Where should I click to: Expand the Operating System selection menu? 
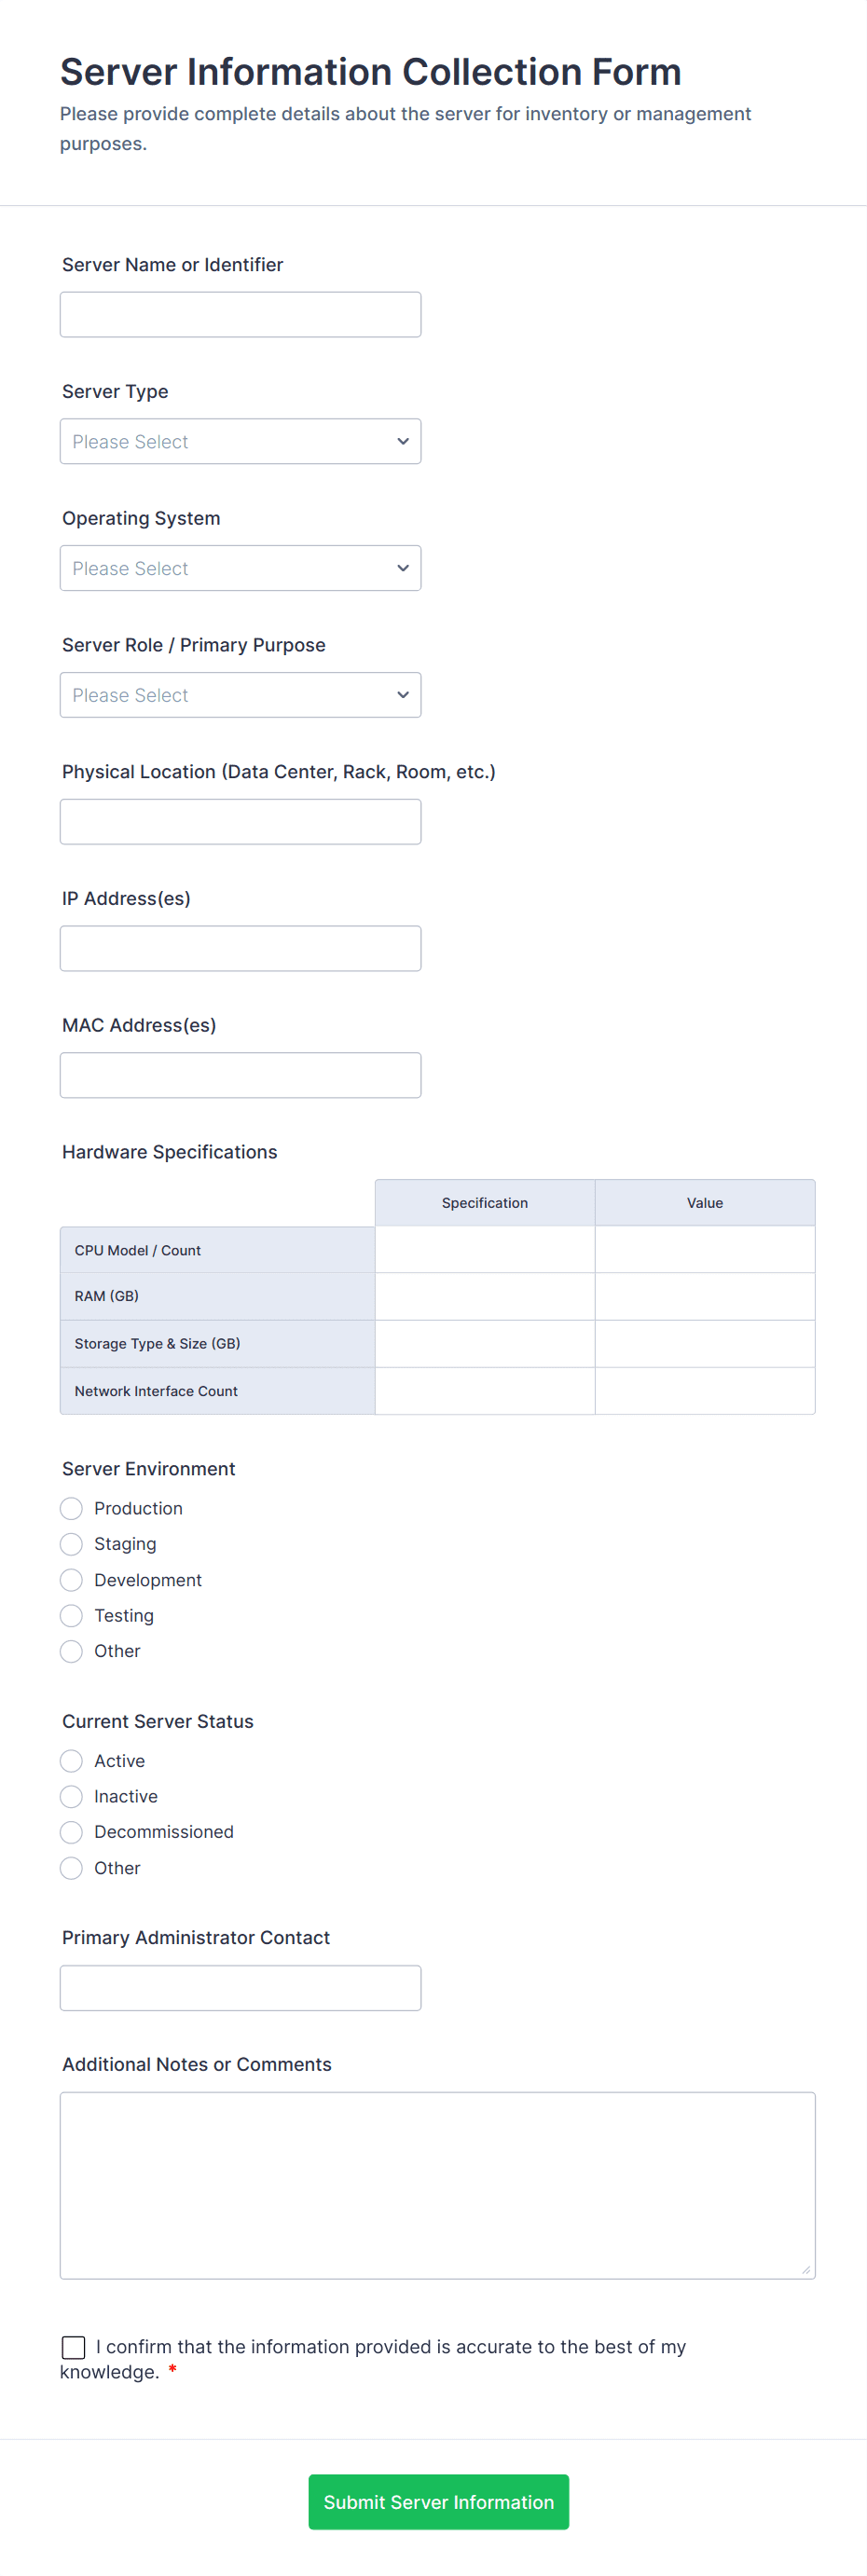(240, 567)
